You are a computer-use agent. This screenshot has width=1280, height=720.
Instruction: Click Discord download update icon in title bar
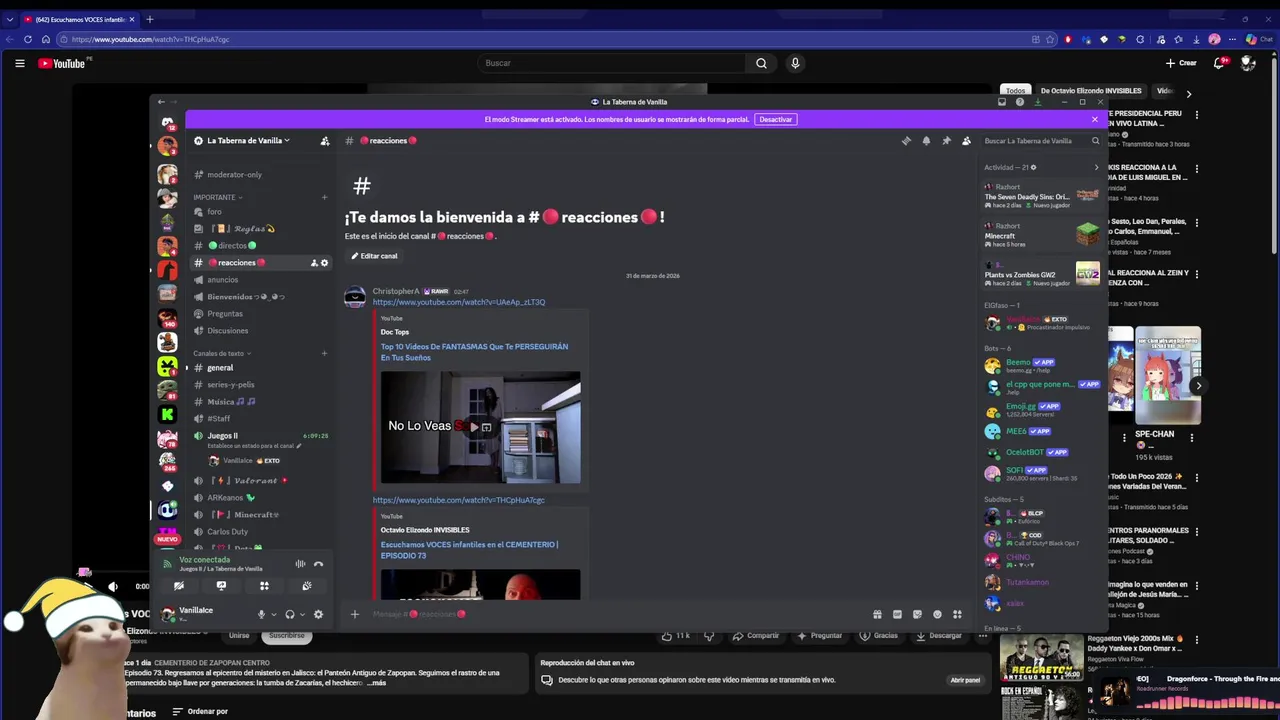(1038, 102)
